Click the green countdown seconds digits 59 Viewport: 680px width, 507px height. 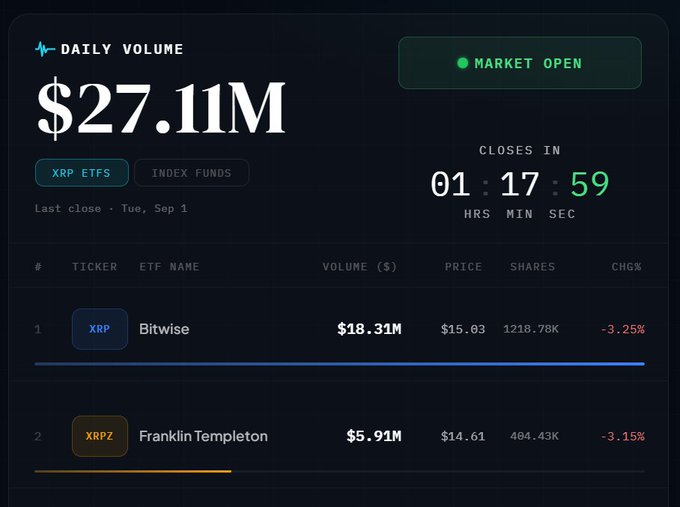(590, 184)
